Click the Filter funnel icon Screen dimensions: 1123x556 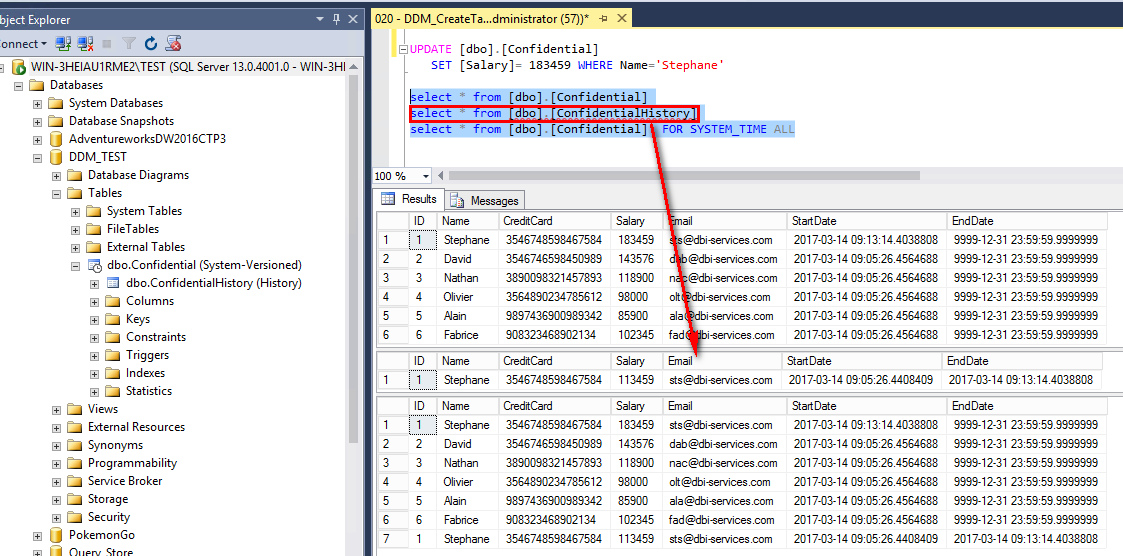pos(128,44)
